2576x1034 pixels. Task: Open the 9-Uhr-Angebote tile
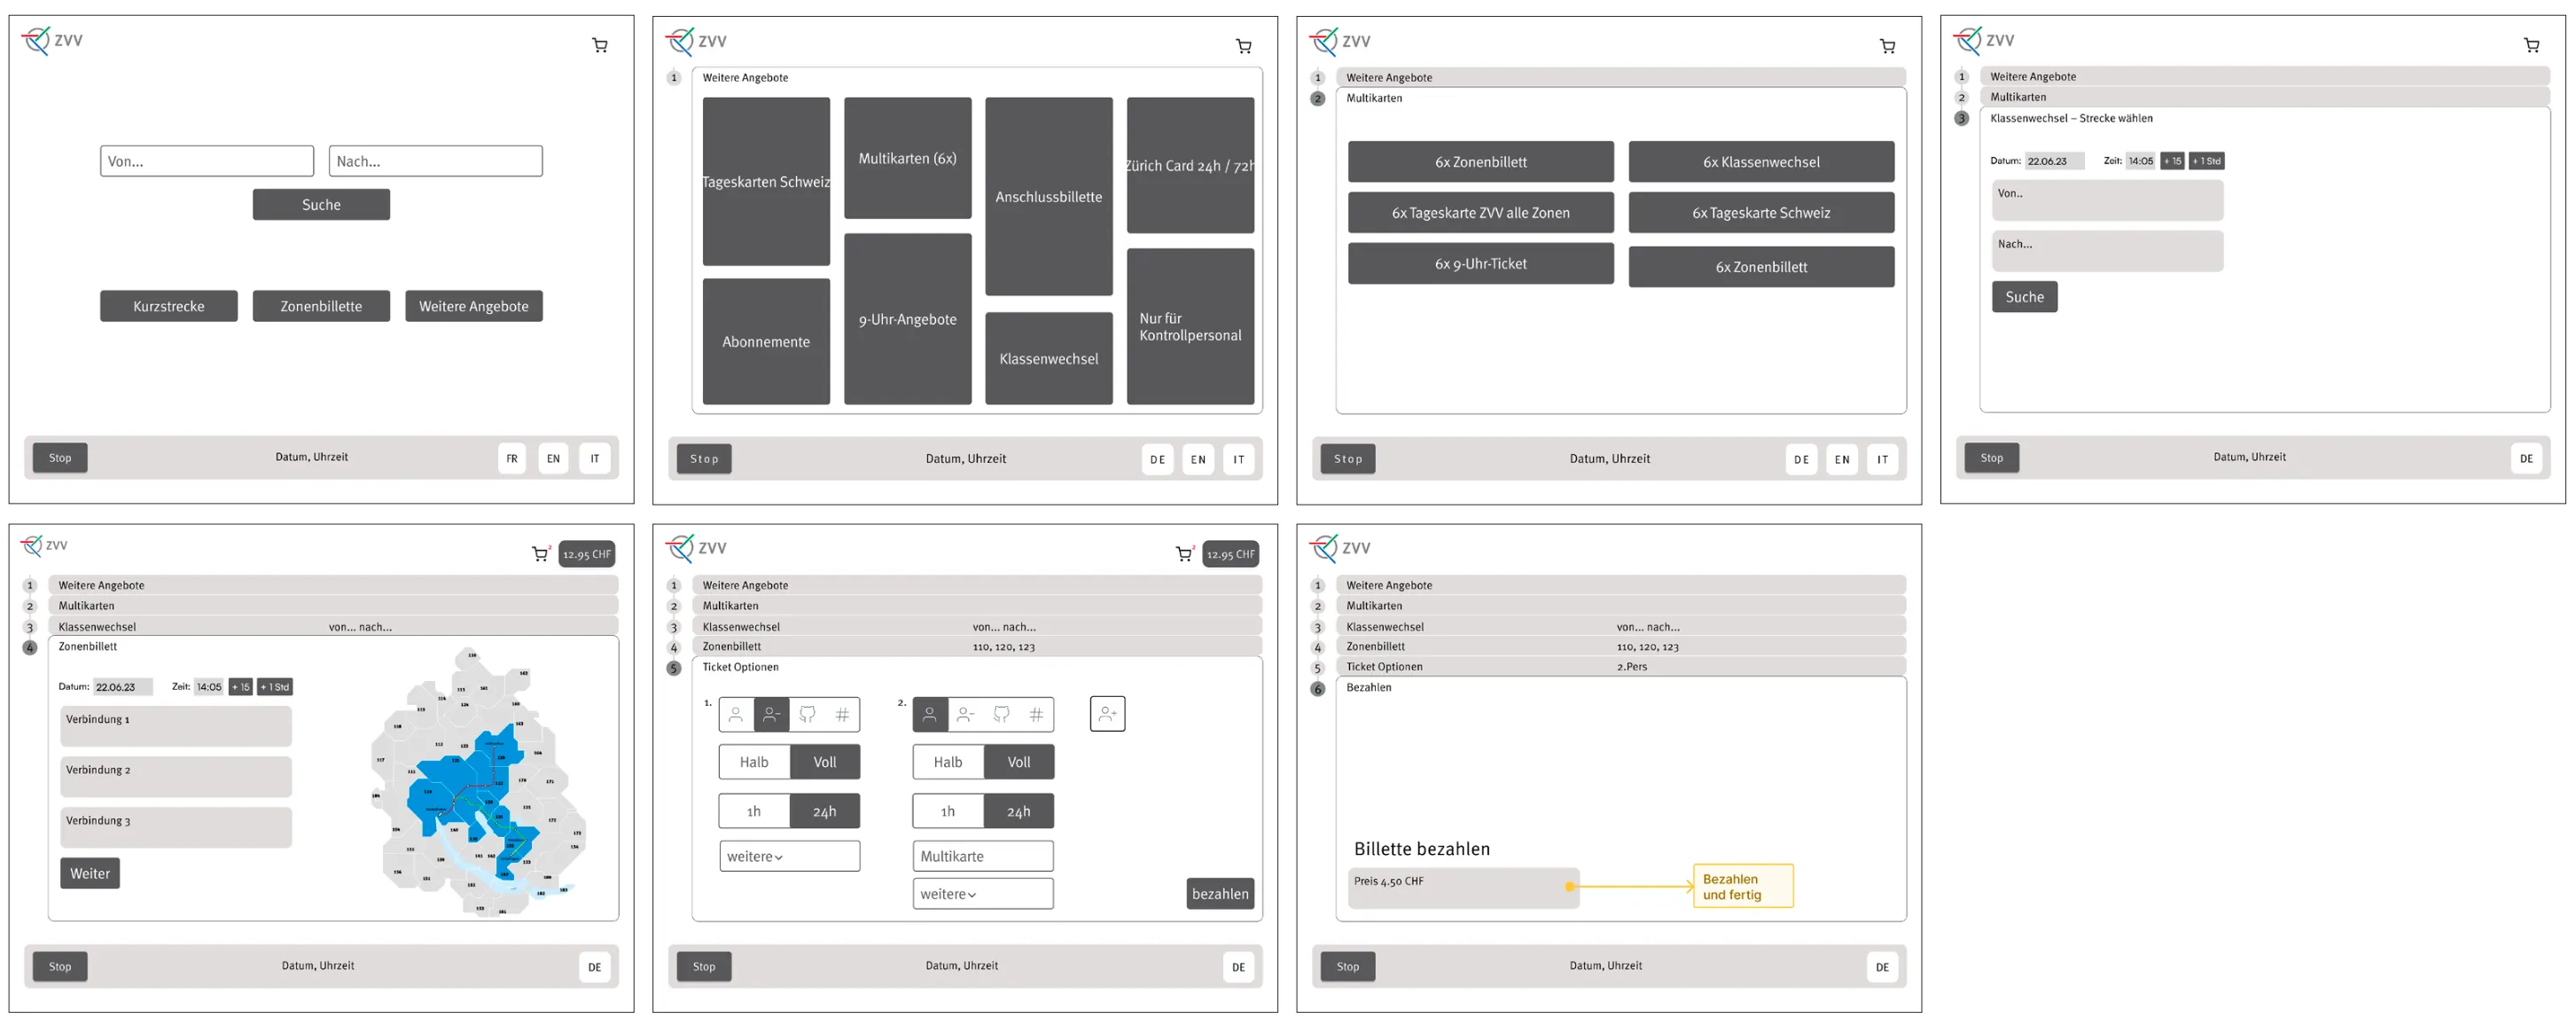[x=907, y=319]
